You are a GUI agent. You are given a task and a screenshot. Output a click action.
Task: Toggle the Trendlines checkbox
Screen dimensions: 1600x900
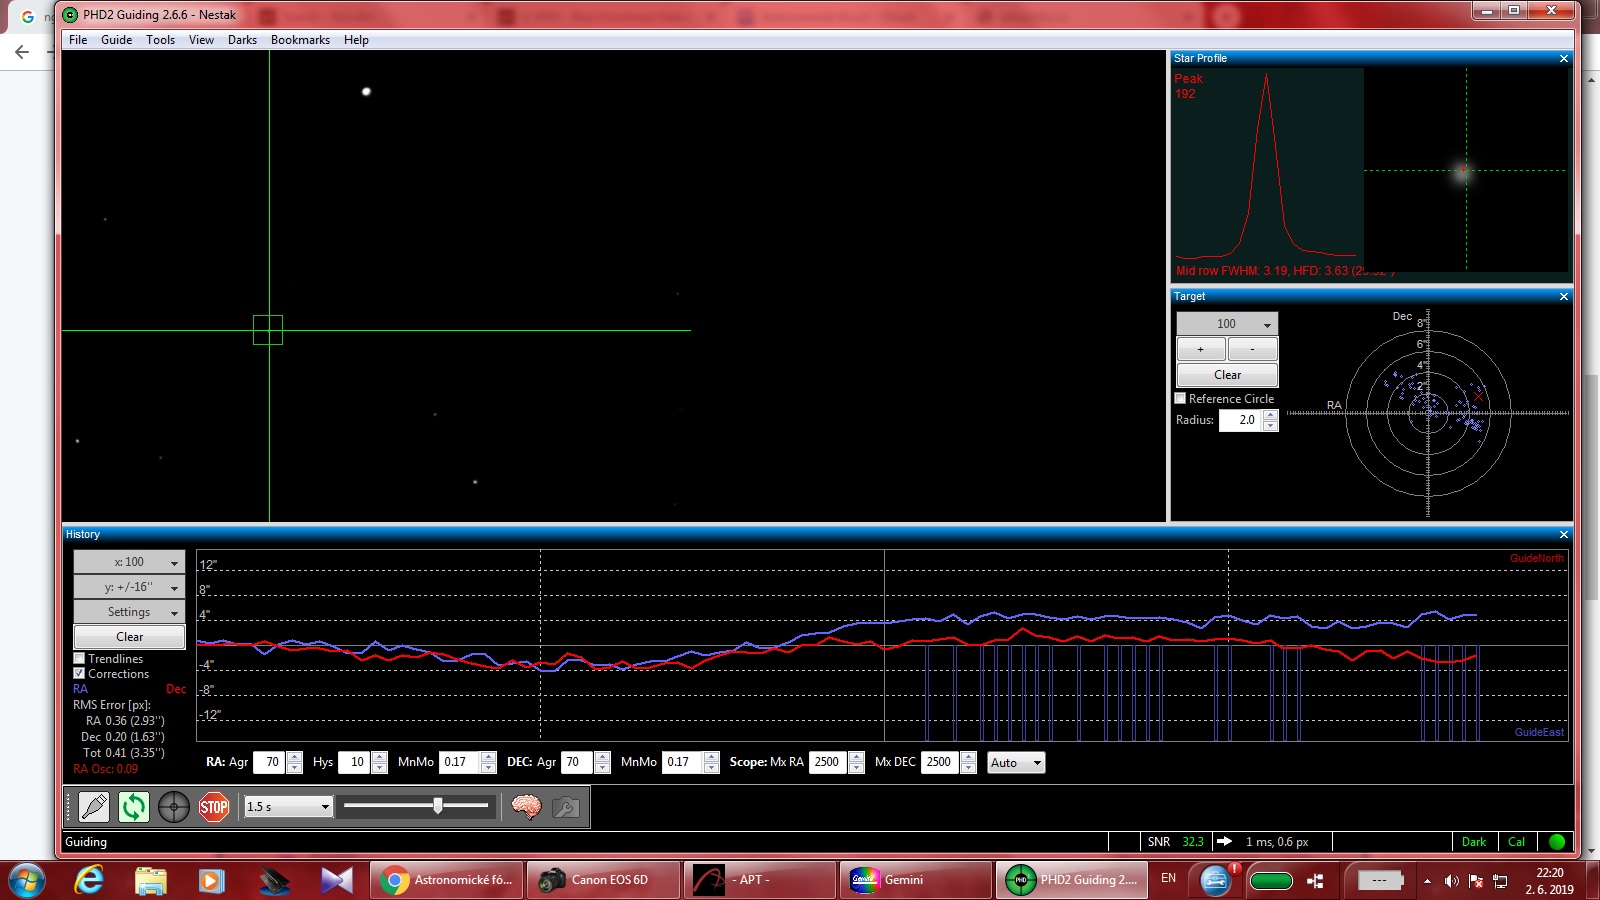tap(79, 659)
